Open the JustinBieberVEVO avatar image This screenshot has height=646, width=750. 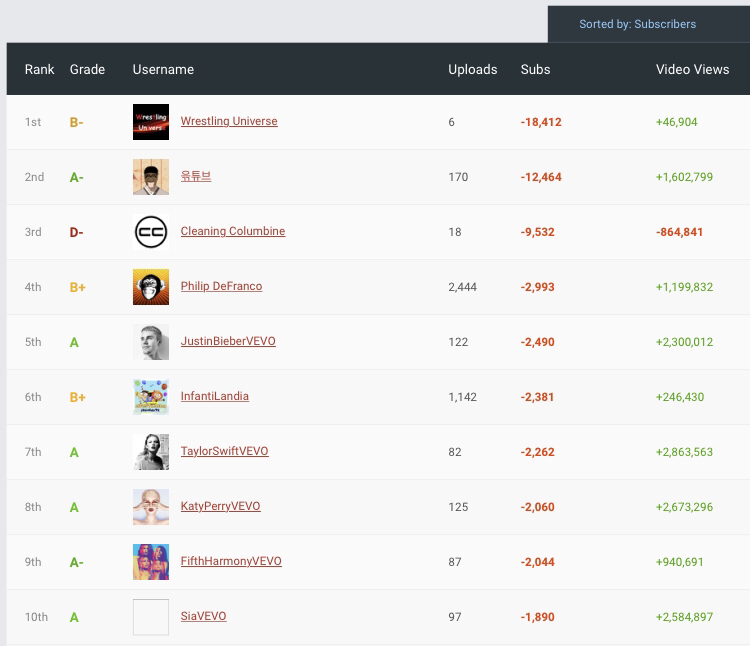(151, 342)
